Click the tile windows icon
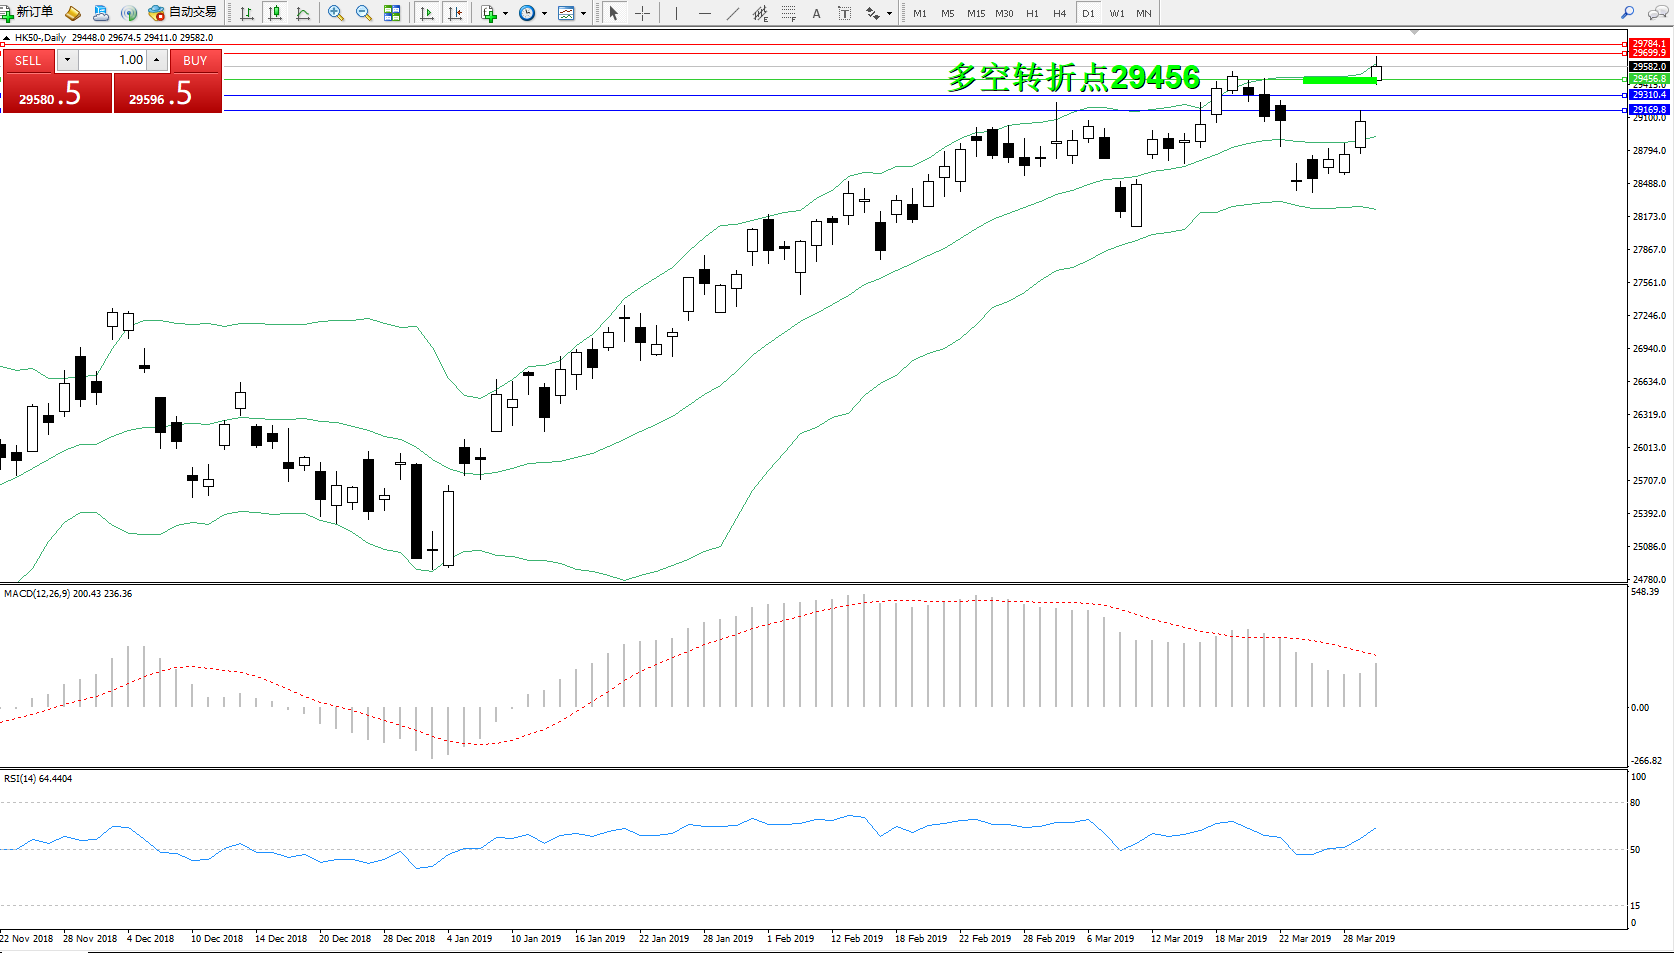Viewport: 1674px width, 953px height. [x=392, y=13]
